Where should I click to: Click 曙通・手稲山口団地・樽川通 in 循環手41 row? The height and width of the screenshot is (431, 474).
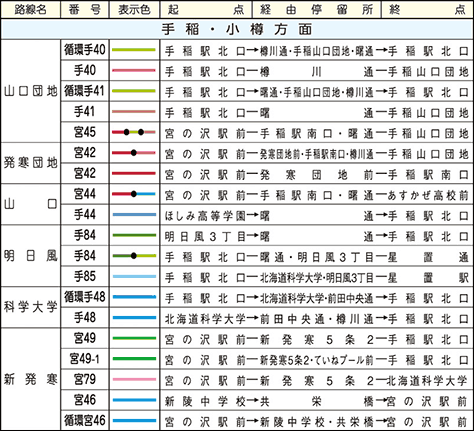click(317, 92)
